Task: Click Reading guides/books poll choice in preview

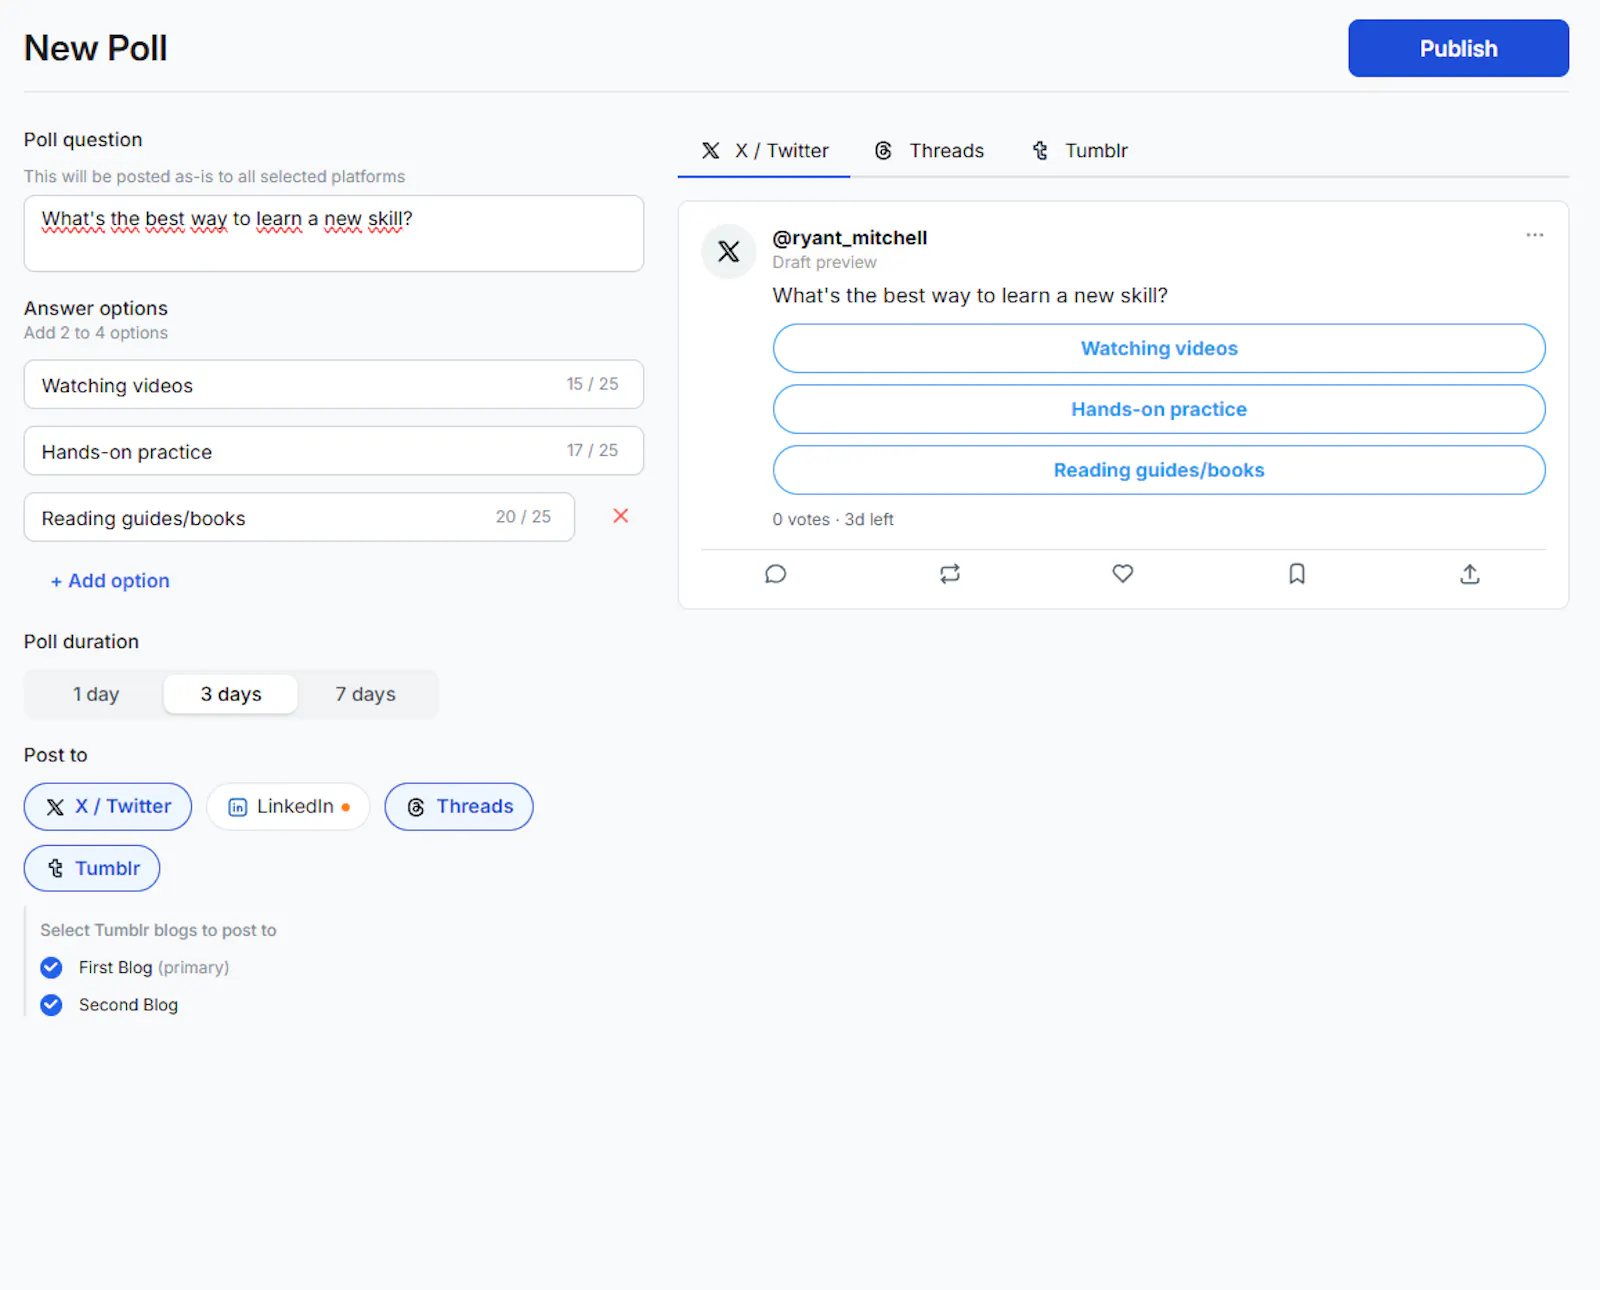Action: pos(1159,470)
